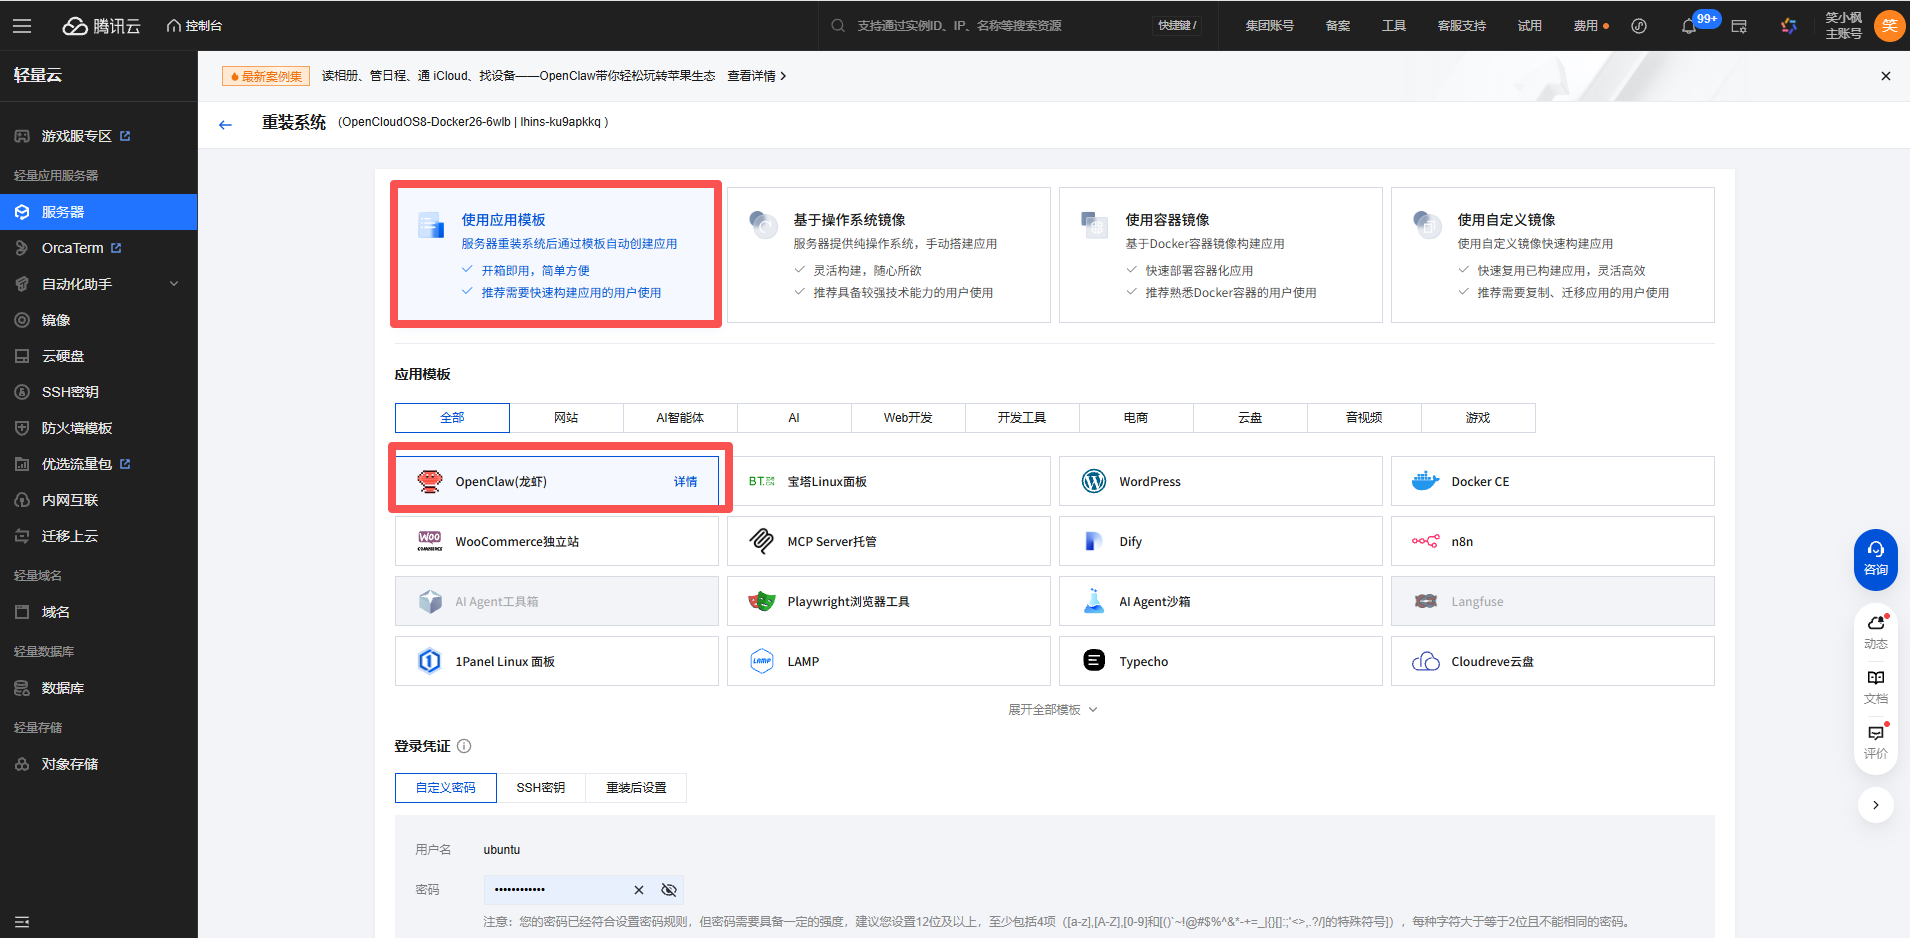Open the Cloud Shell terminal icon

click(1739, 26)
